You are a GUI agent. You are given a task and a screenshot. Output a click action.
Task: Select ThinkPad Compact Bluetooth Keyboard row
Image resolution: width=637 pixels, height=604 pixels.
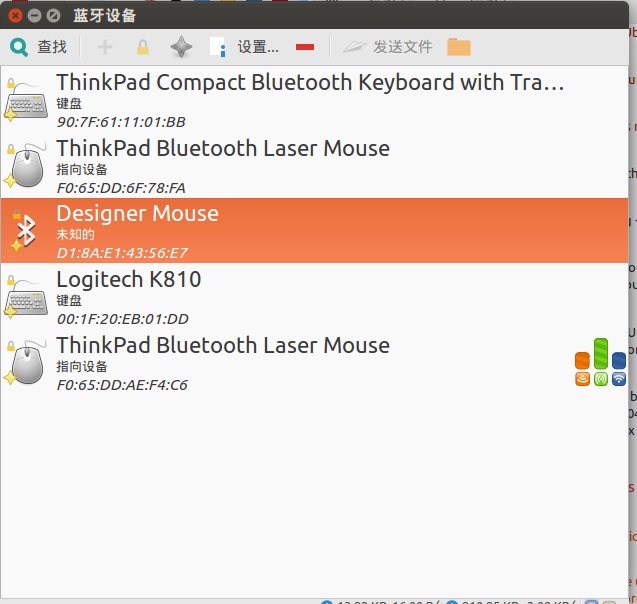click(314, 99)
